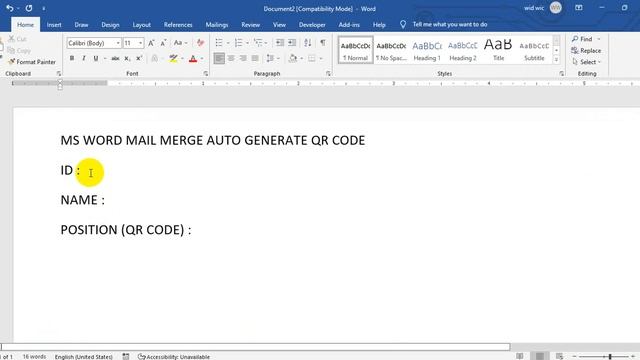The height and width of the screenshot is (360, 640).
Task: Open Font dialog launcher
Action: click(x=206, y=74)
